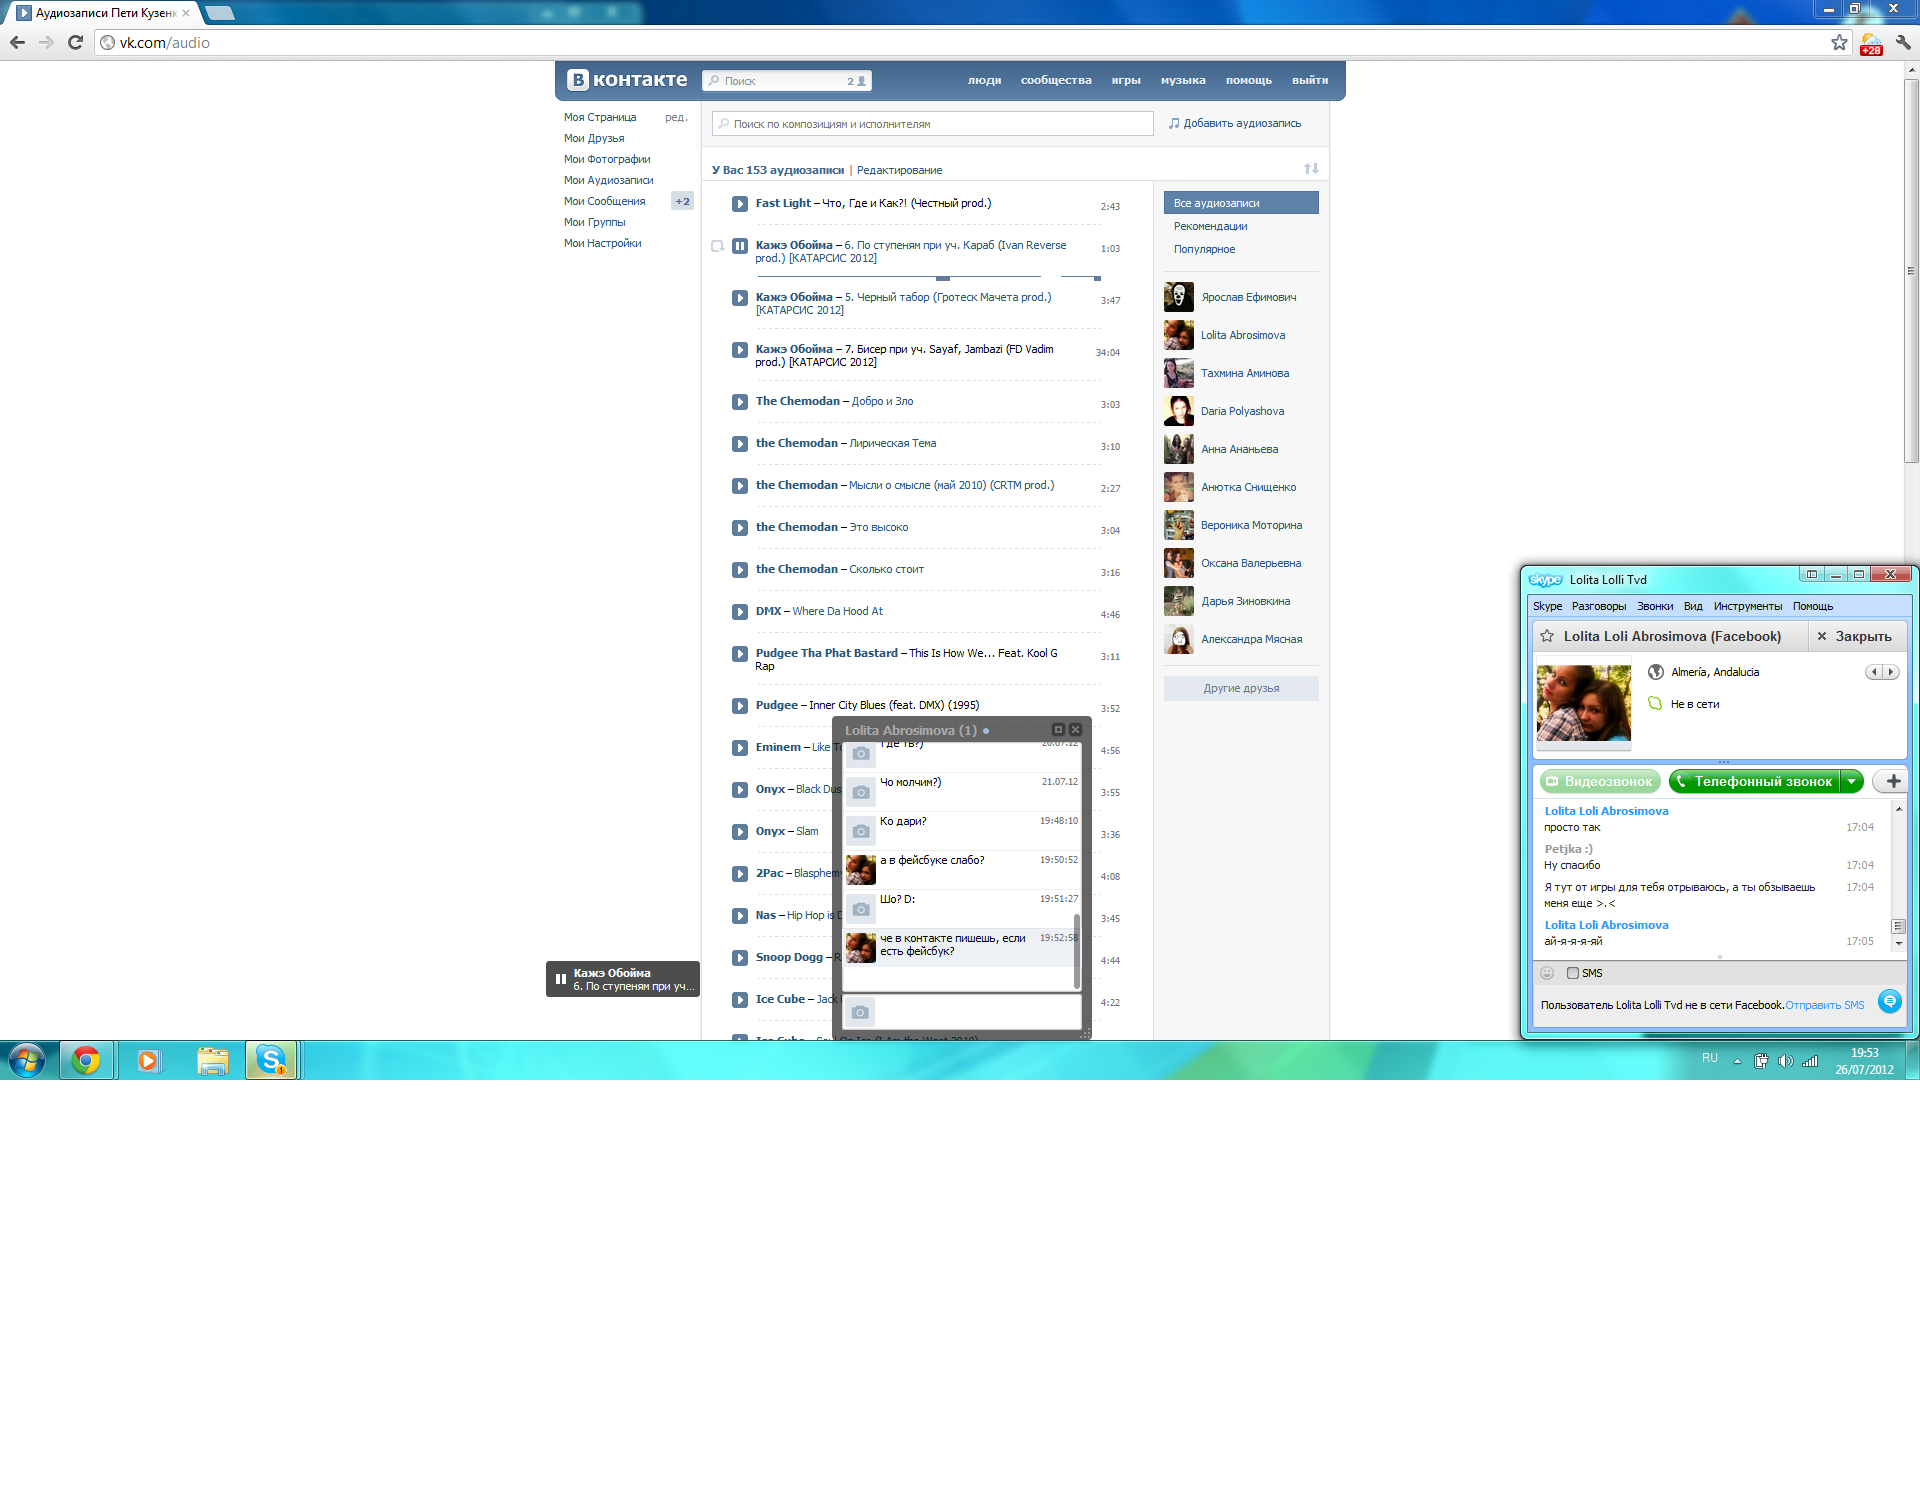Click the Skype send message button
Image resolution: width=1920 pixels, height=1498 pixels.
tap(1889, 1001)
